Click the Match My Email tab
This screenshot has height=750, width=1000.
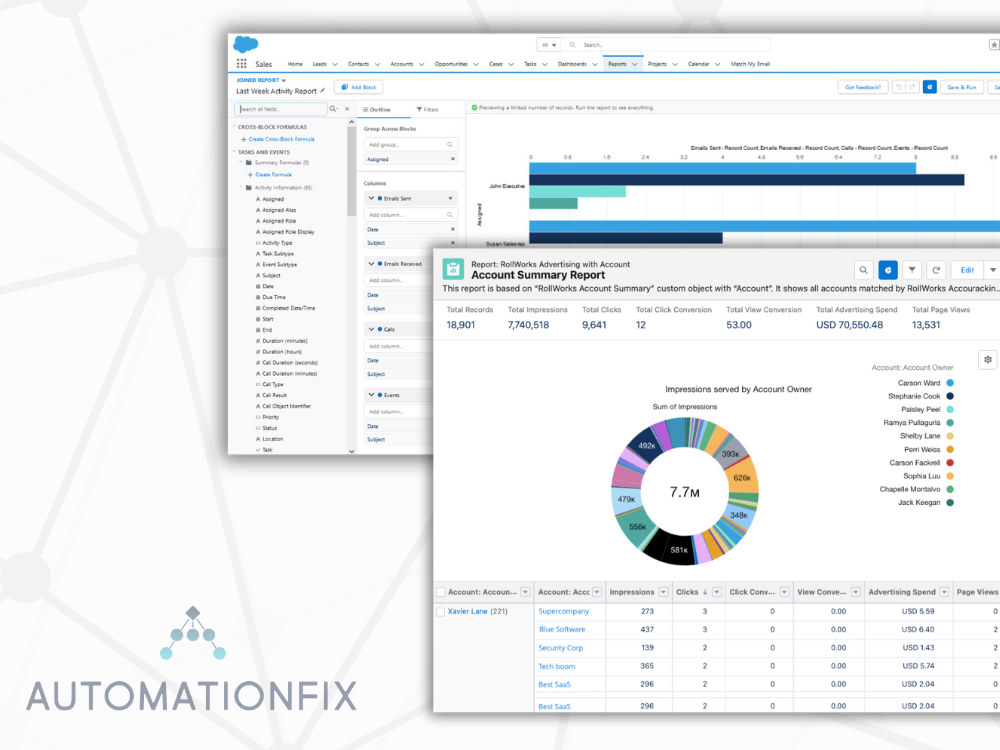750,64
